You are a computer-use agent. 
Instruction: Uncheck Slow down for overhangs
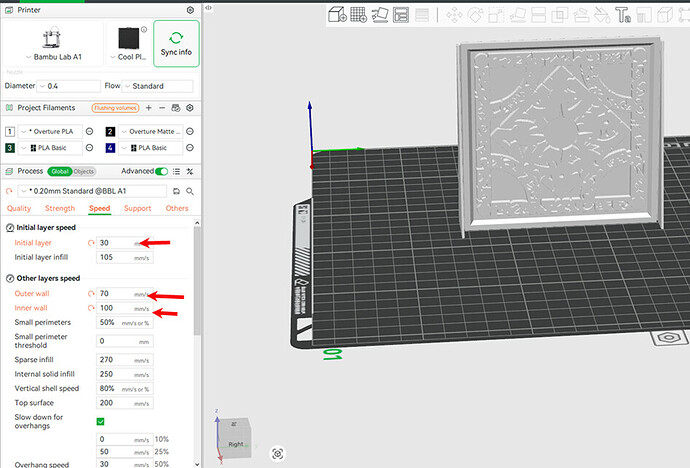click(100, 421)
